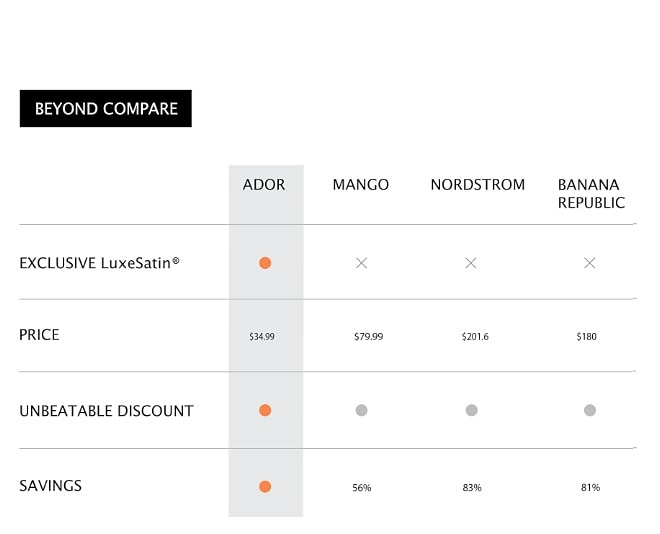Click the X mark under NORDSTROM

click(x=471, y=263)
